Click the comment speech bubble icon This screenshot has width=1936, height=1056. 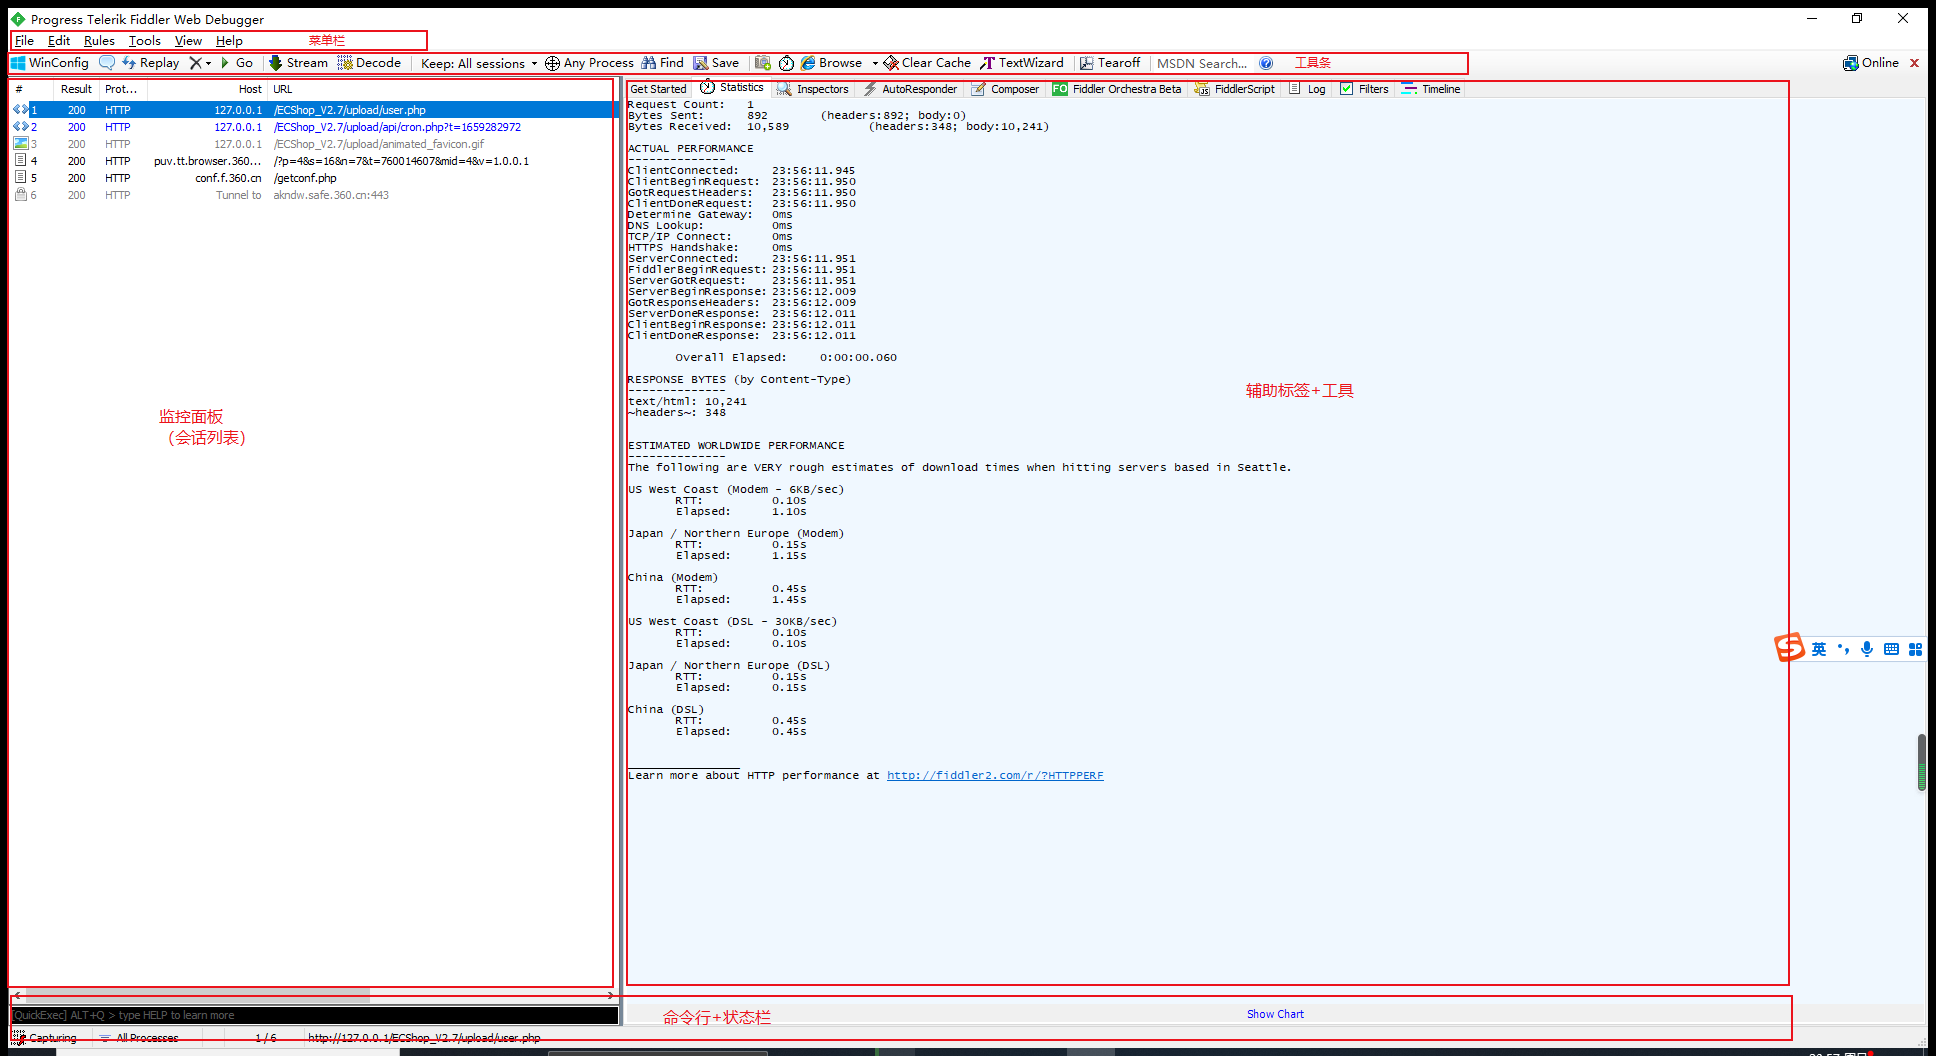pyautogui.click(x=107, y=63)
